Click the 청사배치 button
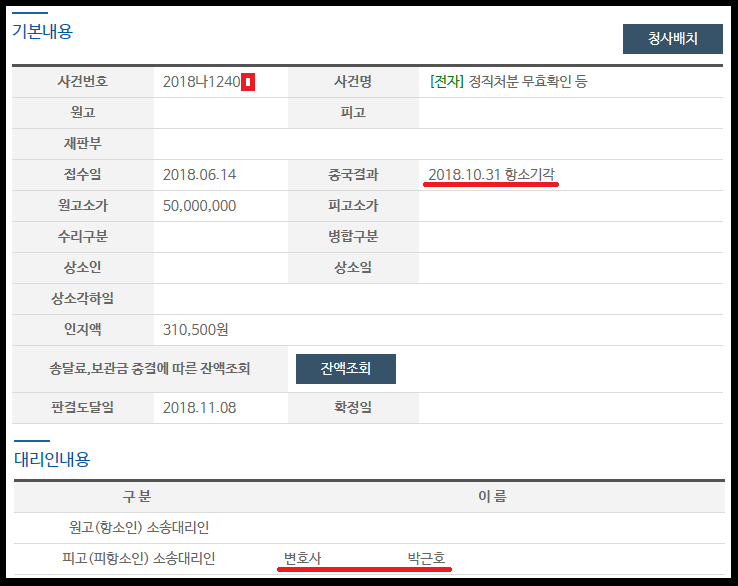738x586 pixels. [x=672, y=39]
